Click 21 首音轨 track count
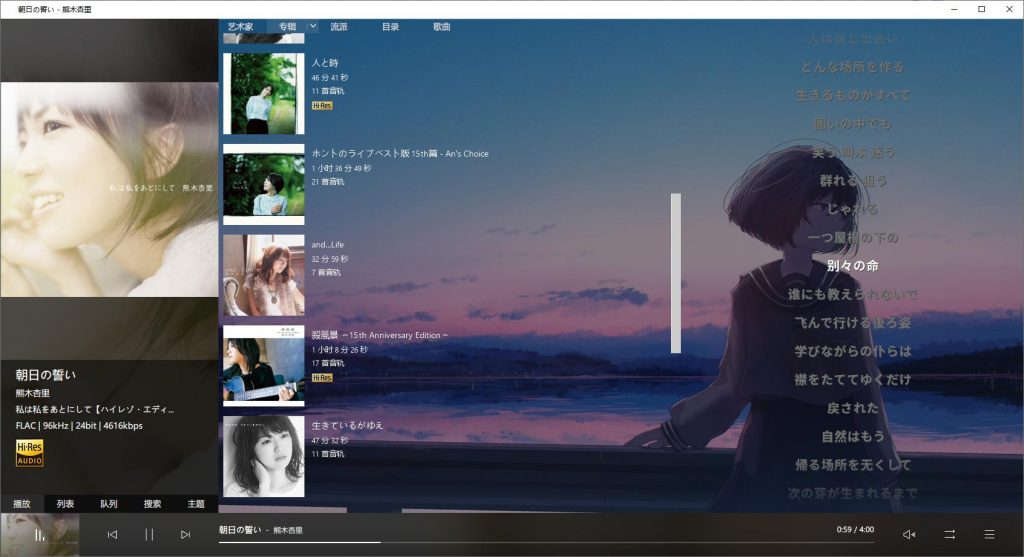The image size is (1024, 557). [328, 182]
